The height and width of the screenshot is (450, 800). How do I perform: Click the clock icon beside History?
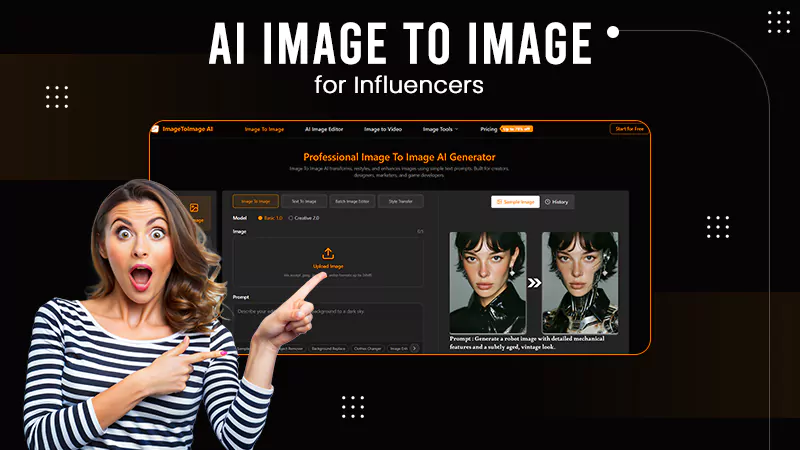(547, 202)
